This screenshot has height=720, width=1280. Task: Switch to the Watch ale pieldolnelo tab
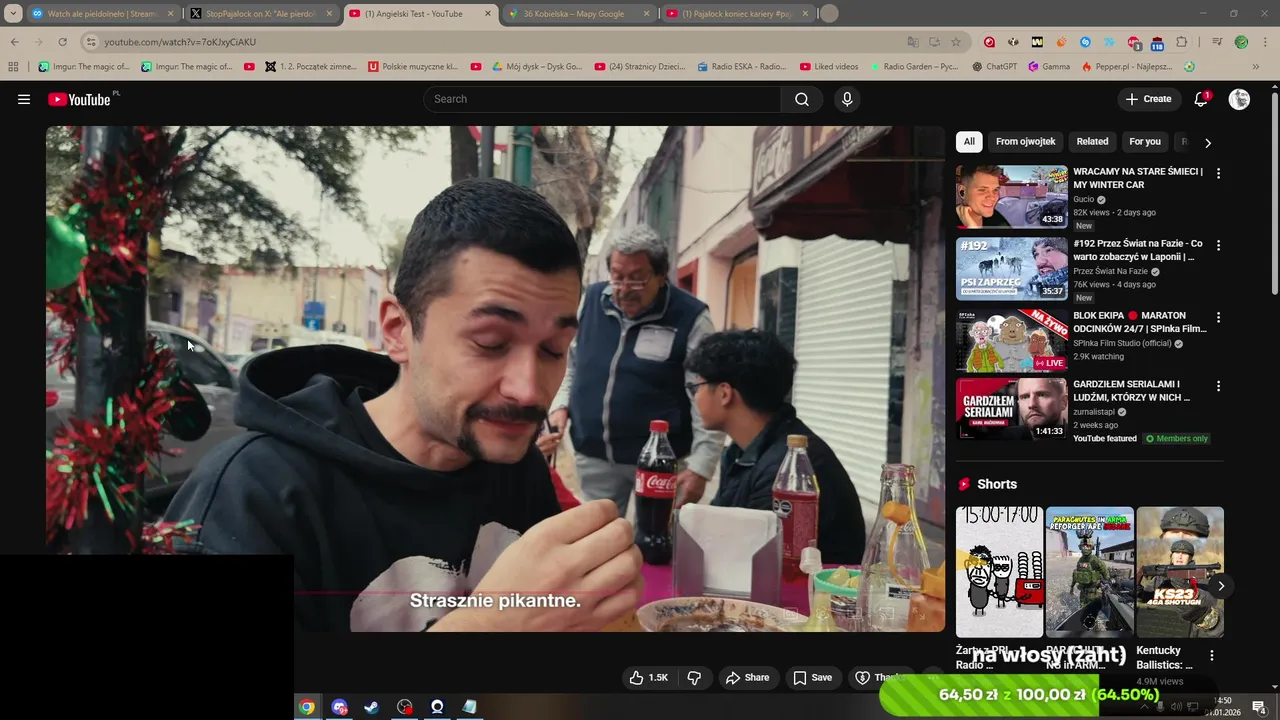101,14
